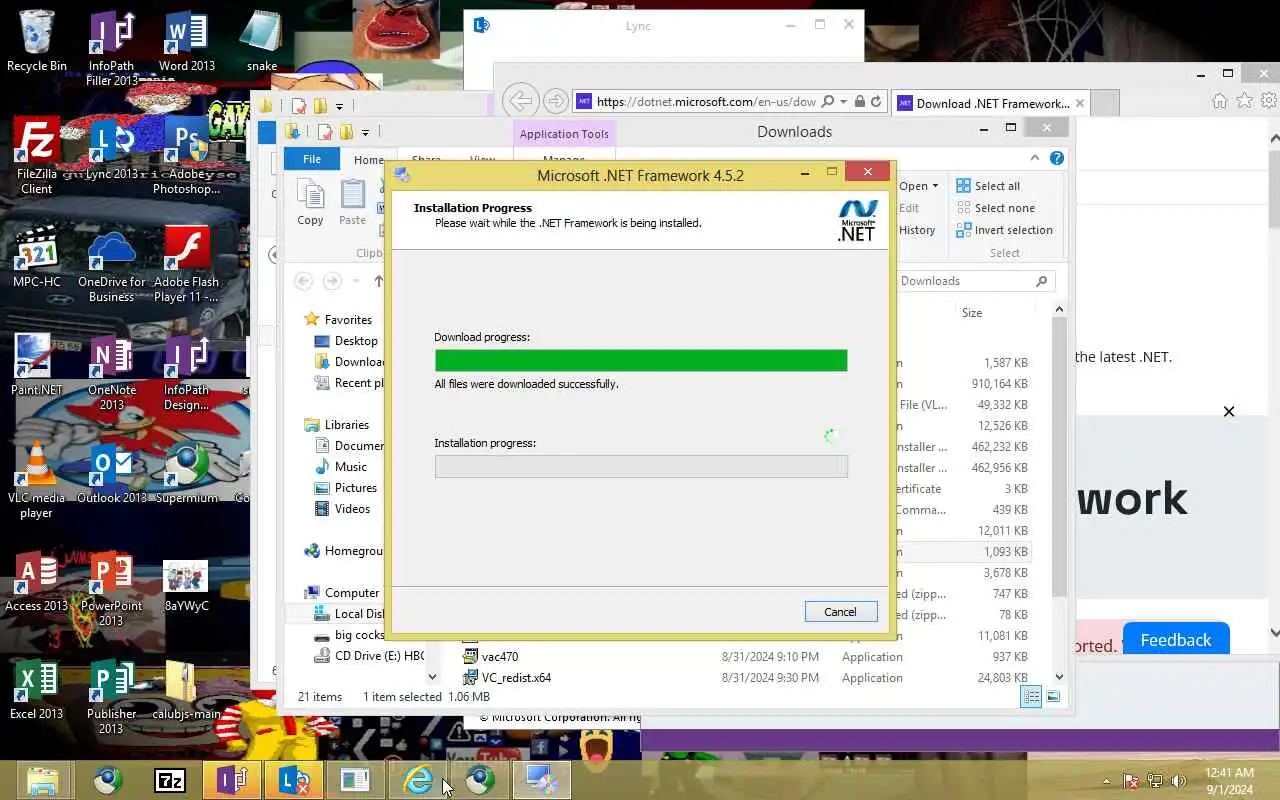
Task: Click Invert selection in Explorer ribbon
Action: pos(1004,230)
